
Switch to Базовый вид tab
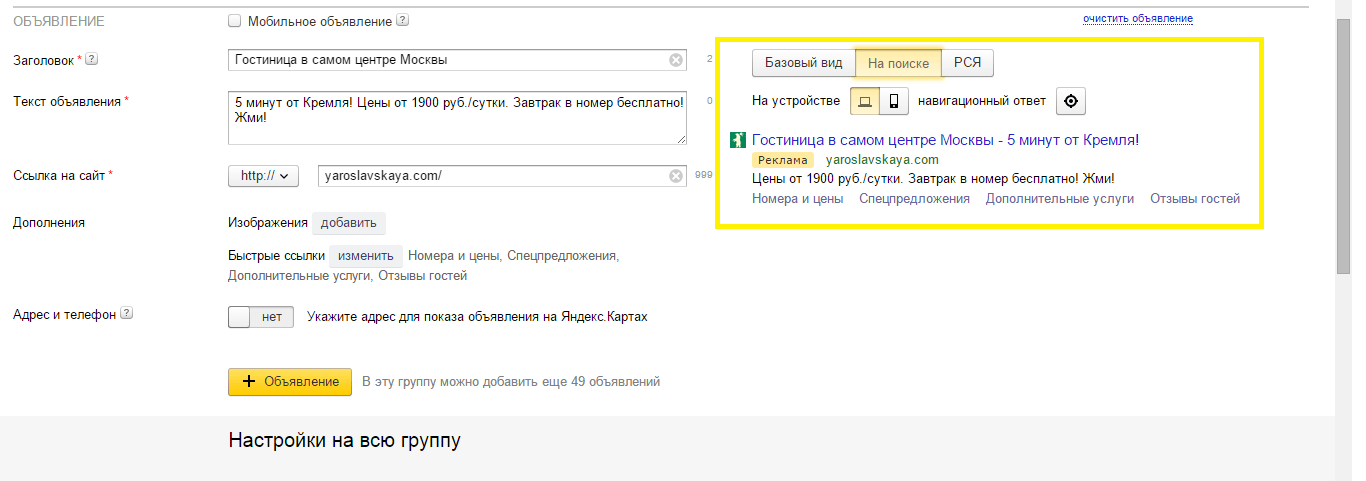[804, 63]
